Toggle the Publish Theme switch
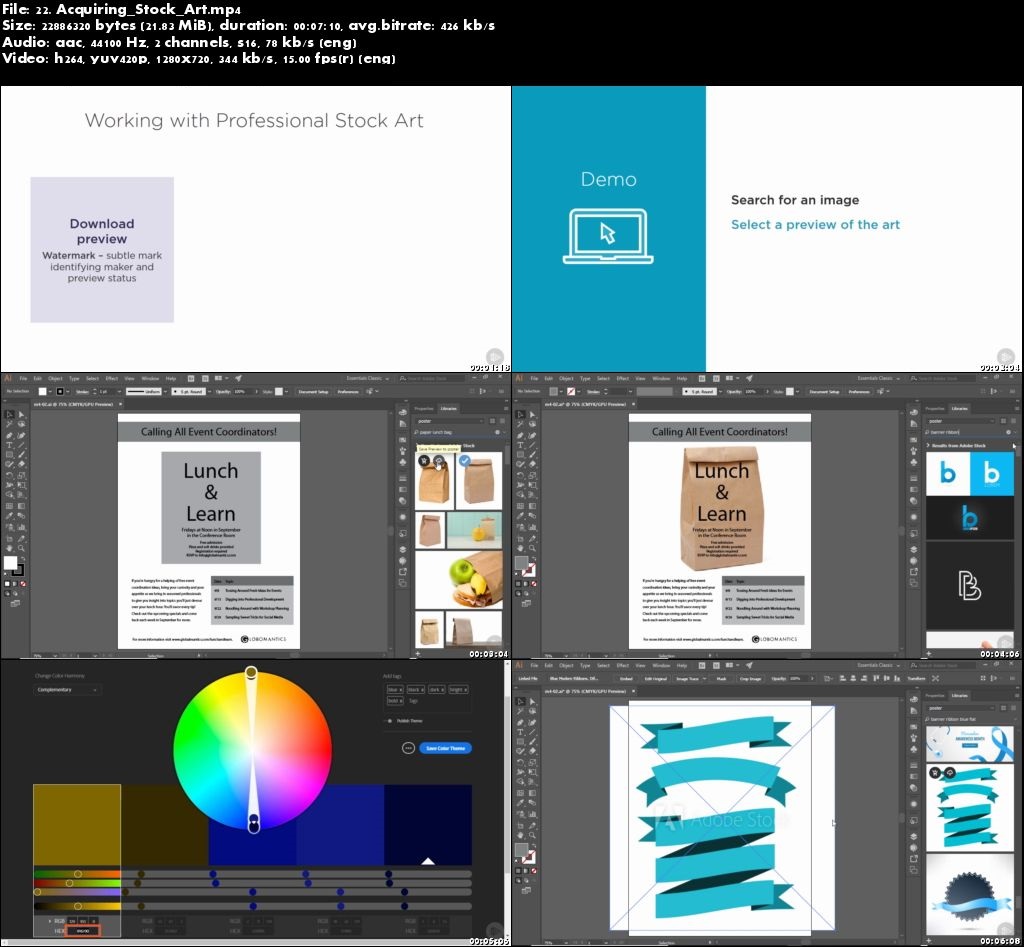The height and width of the screenshot is (947, 1024). 389,719
